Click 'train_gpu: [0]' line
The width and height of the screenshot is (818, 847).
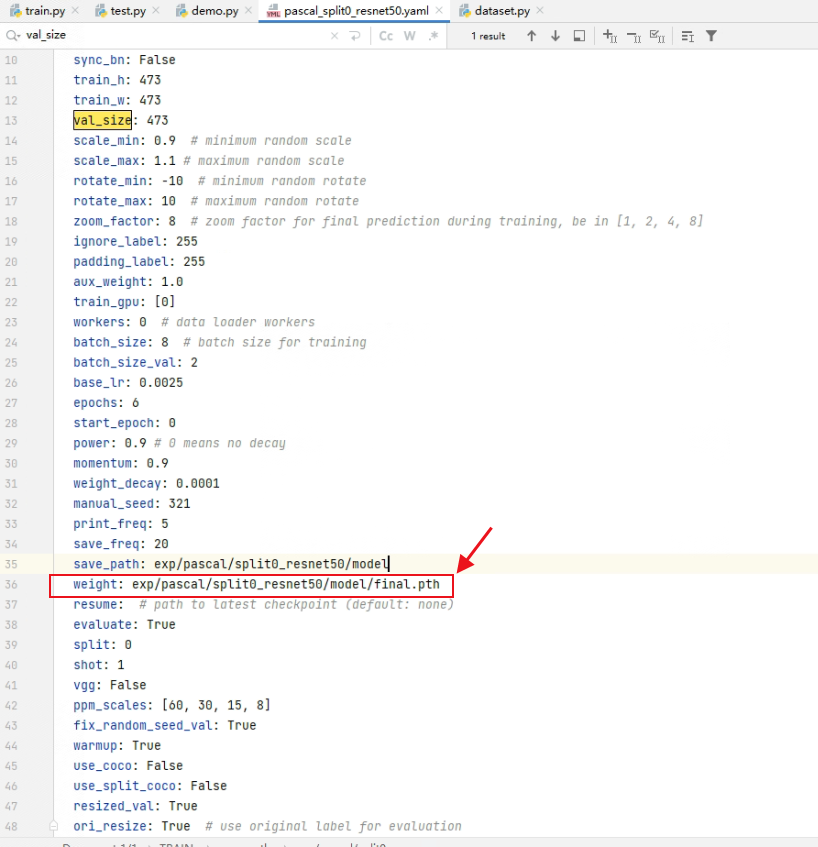click(x=124, y=302)
